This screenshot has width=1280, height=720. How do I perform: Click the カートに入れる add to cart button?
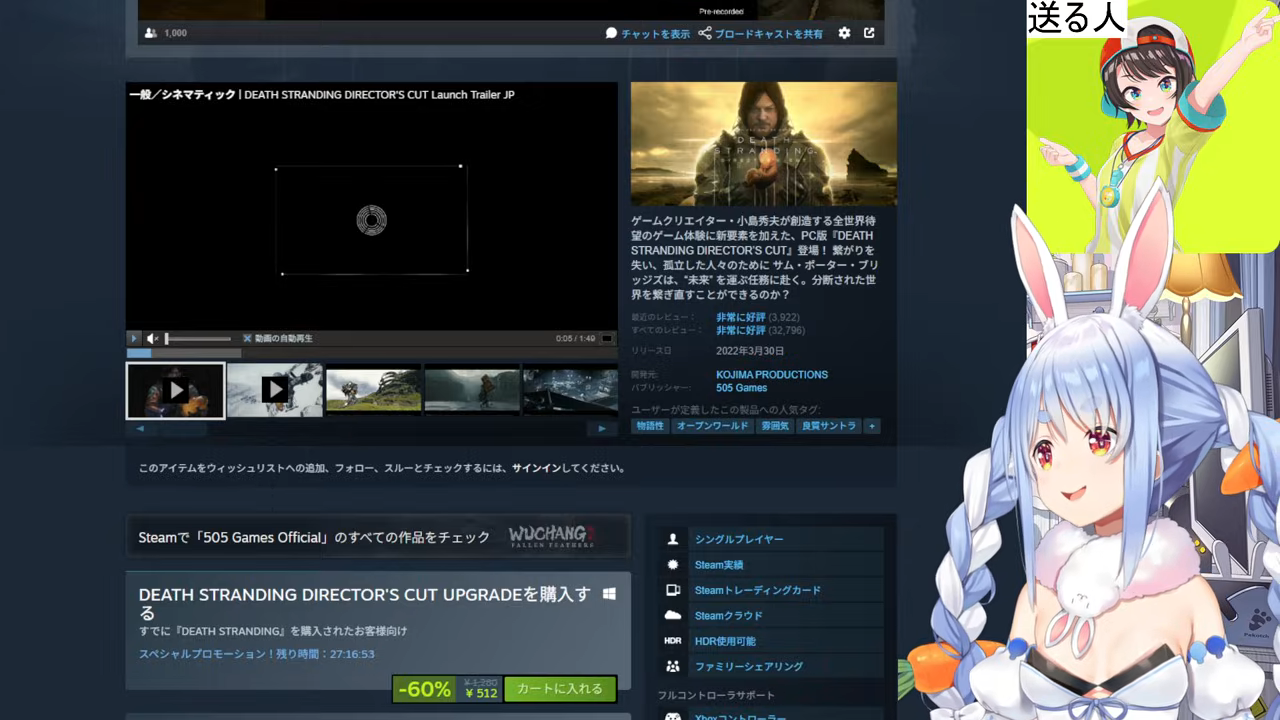tap(560, 689)
